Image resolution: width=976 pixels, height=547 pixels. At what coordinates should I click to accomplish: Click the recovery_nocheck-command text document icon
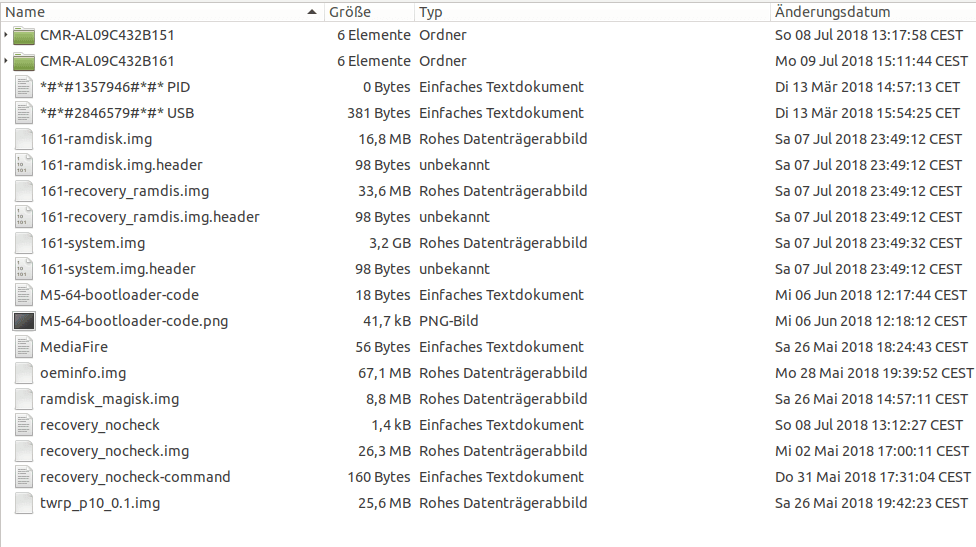coord(24,477)
